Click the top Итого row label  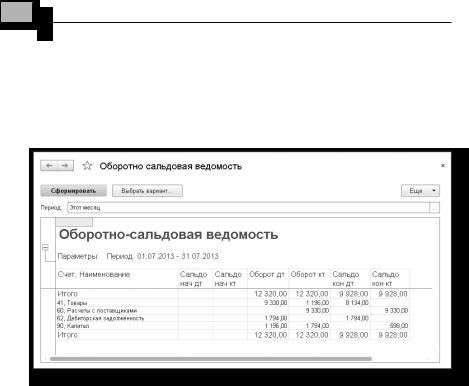click(67, 294)
